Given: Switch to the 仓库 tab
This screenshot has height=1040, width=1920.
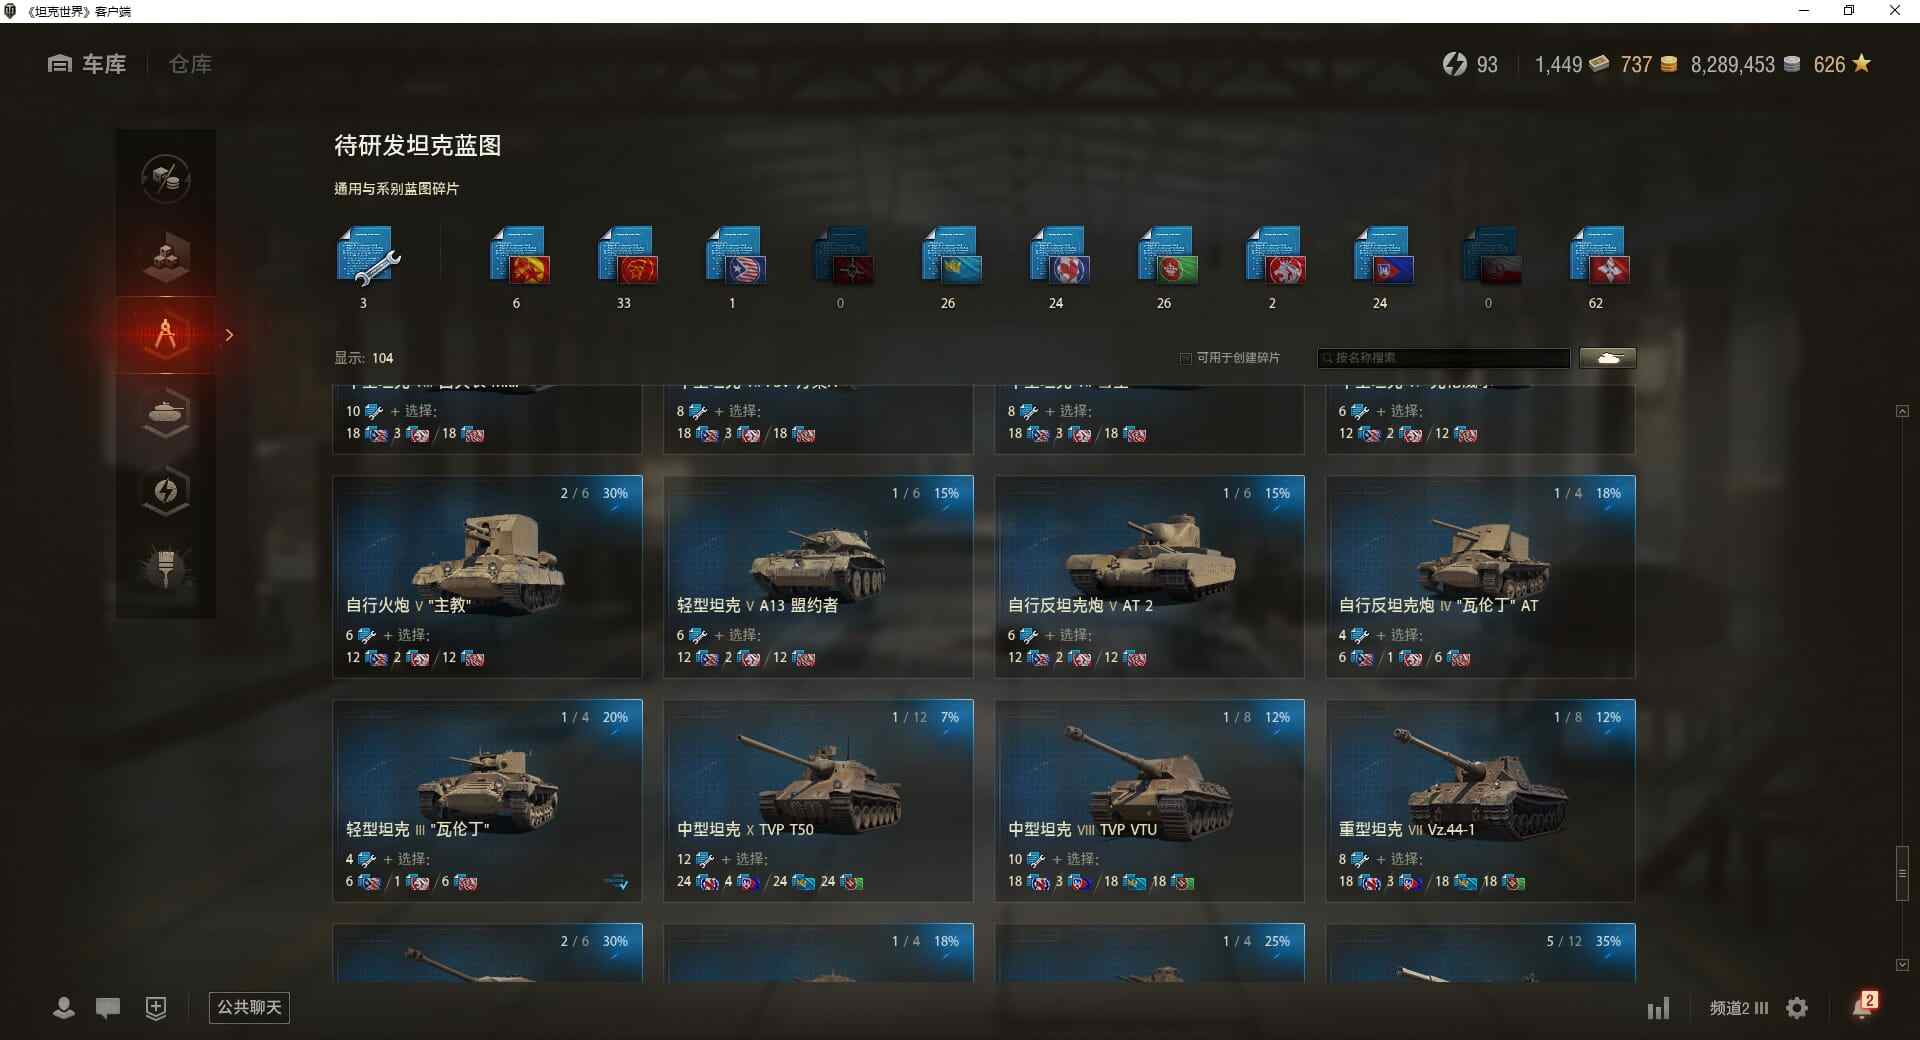Looking at the screenshot, I should click(190, 64).
